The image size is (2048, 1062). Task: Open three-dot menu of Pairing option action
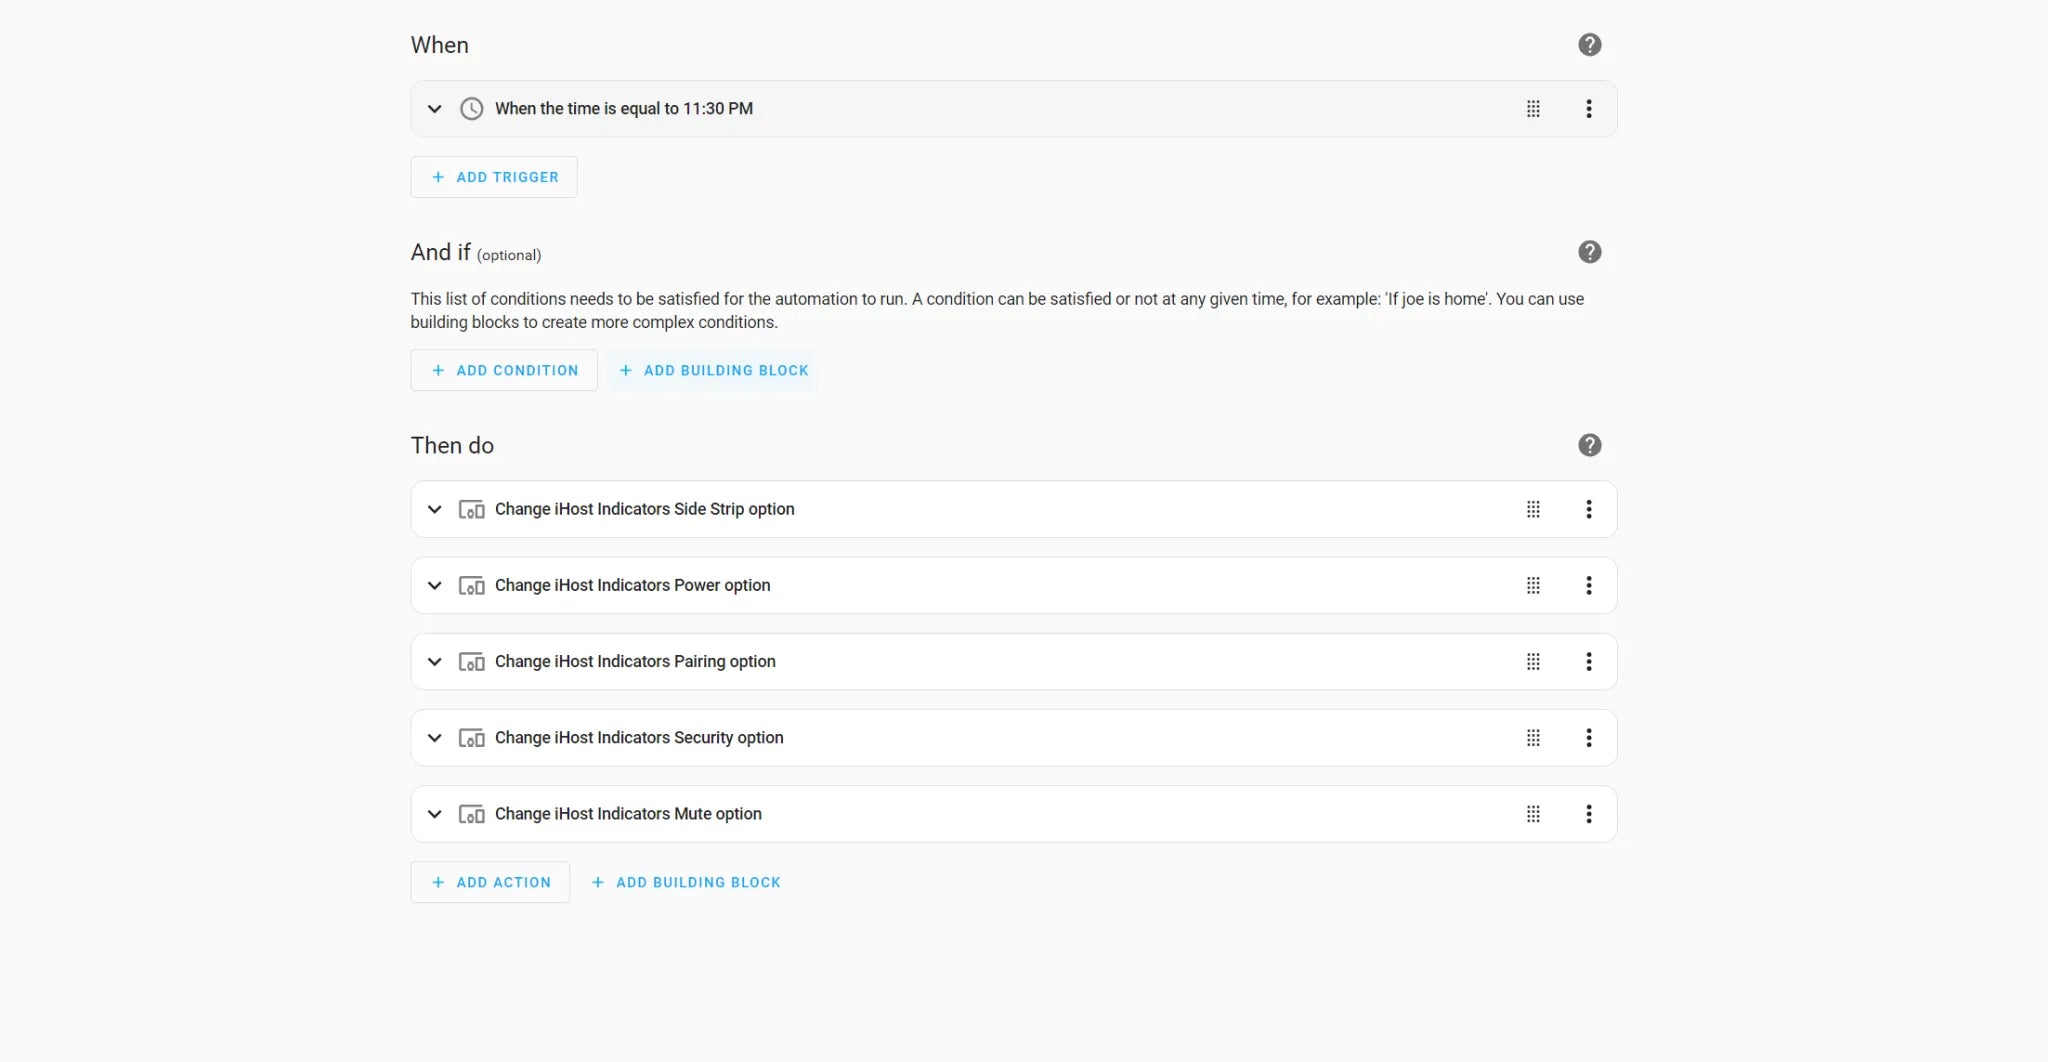click(x=1588, y=661)
